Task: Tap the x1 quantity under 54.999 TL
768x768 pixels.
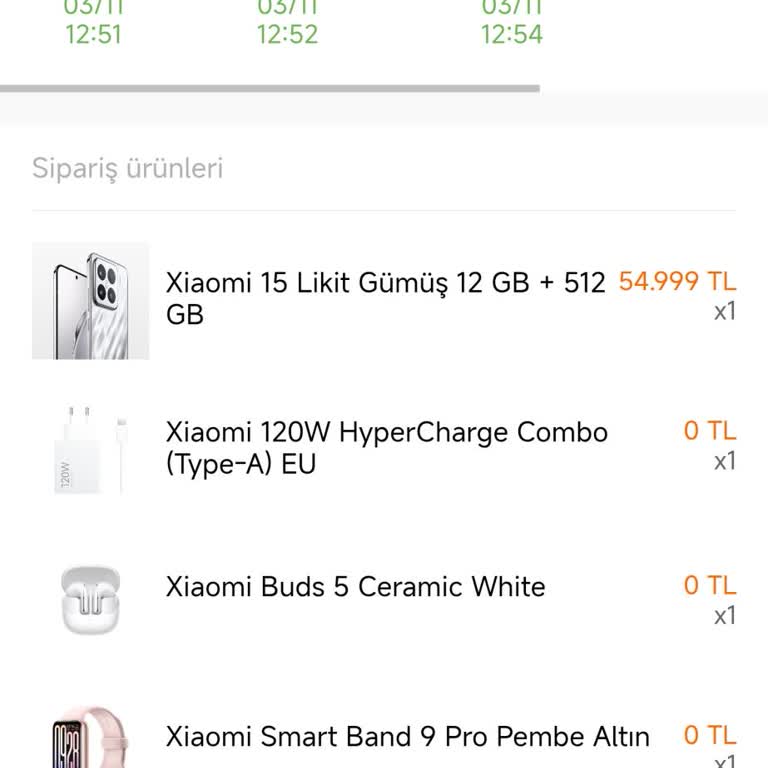Action: coord(724,311)
